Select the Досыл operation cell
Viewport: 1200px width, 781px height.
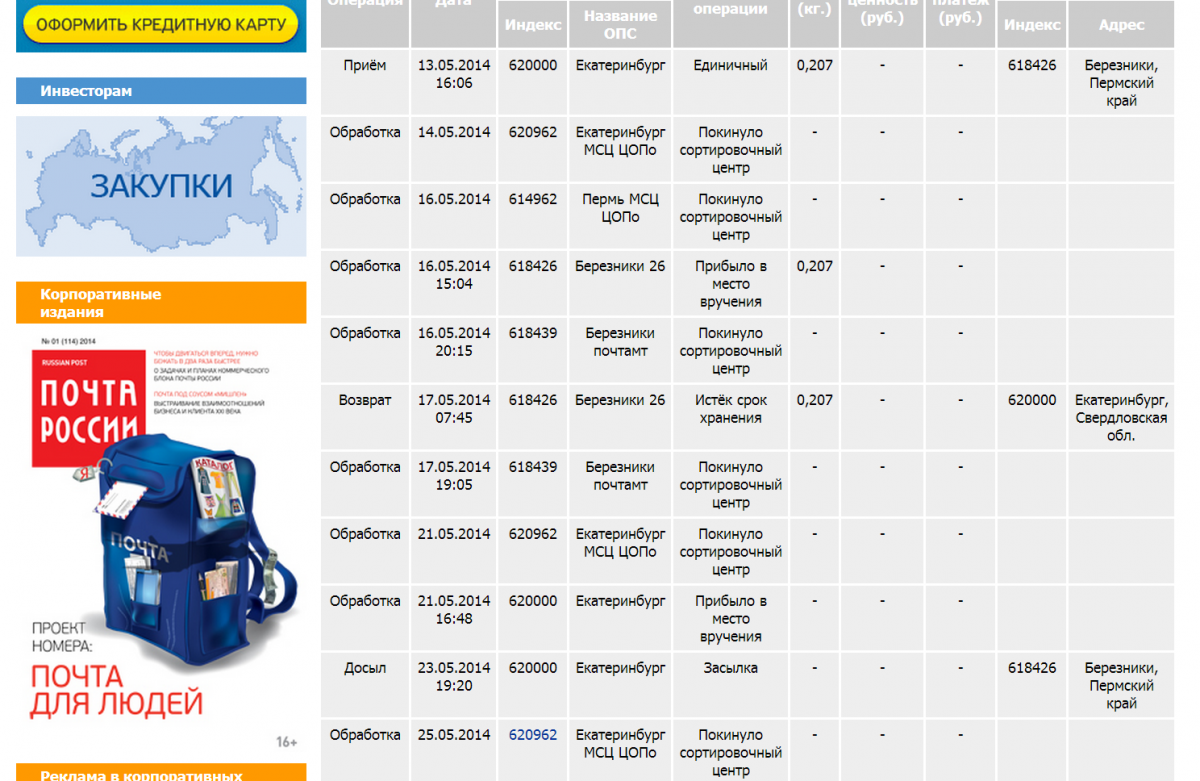click(365, 668)
